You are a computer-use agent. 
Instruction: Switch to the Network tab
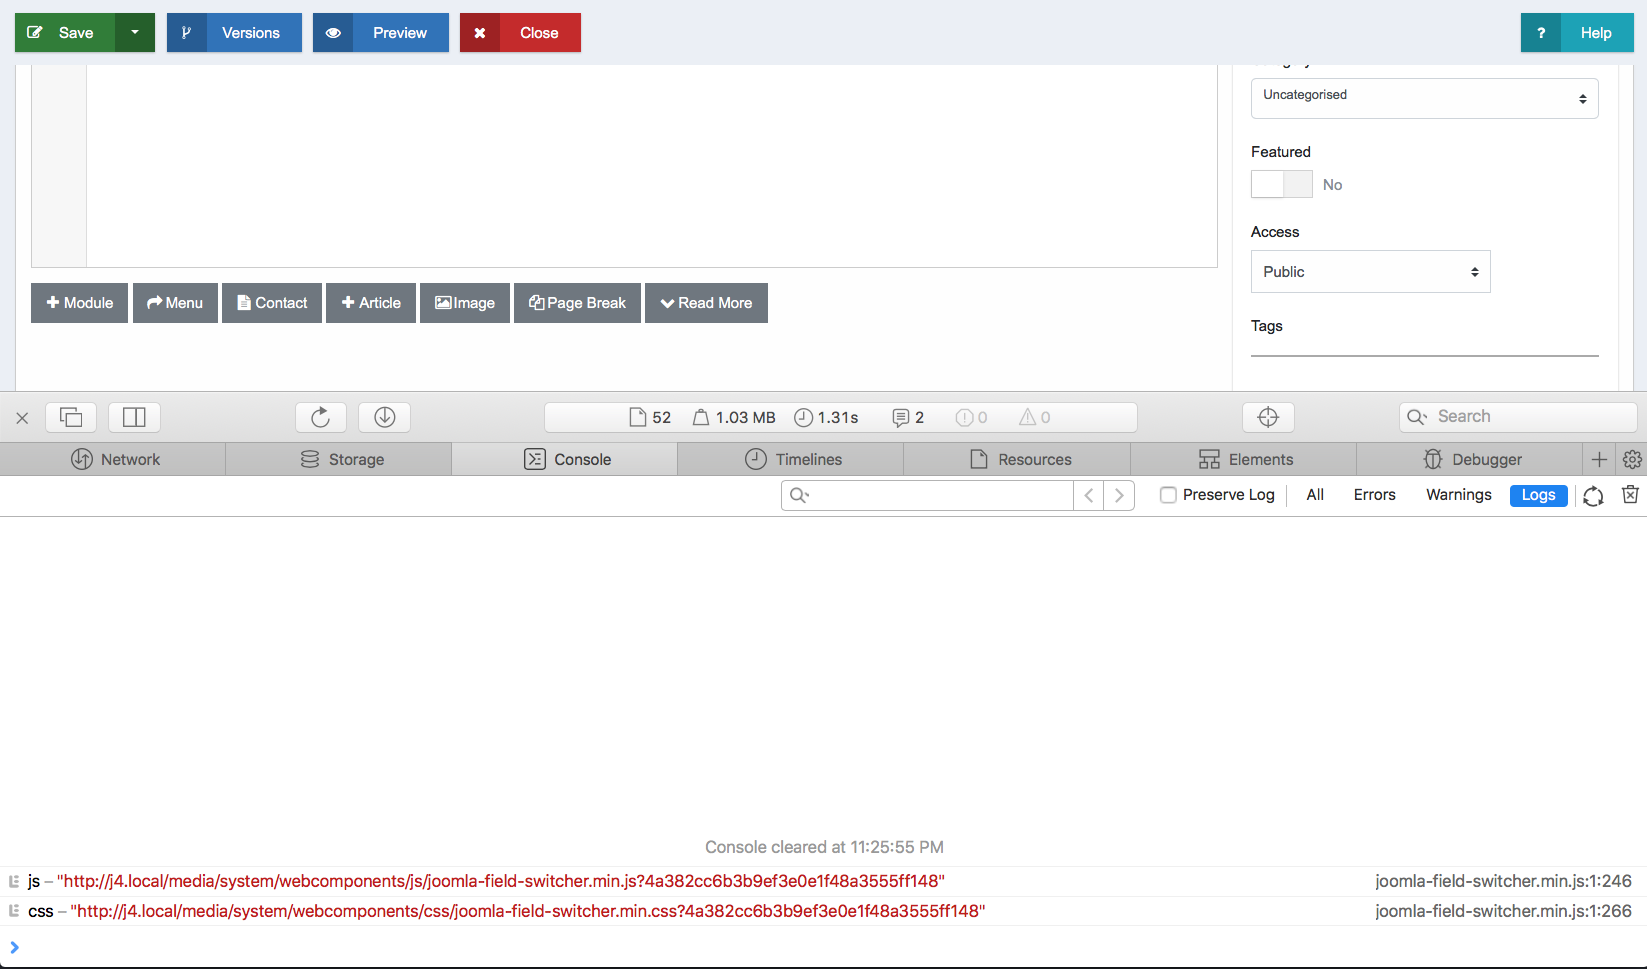113,459
